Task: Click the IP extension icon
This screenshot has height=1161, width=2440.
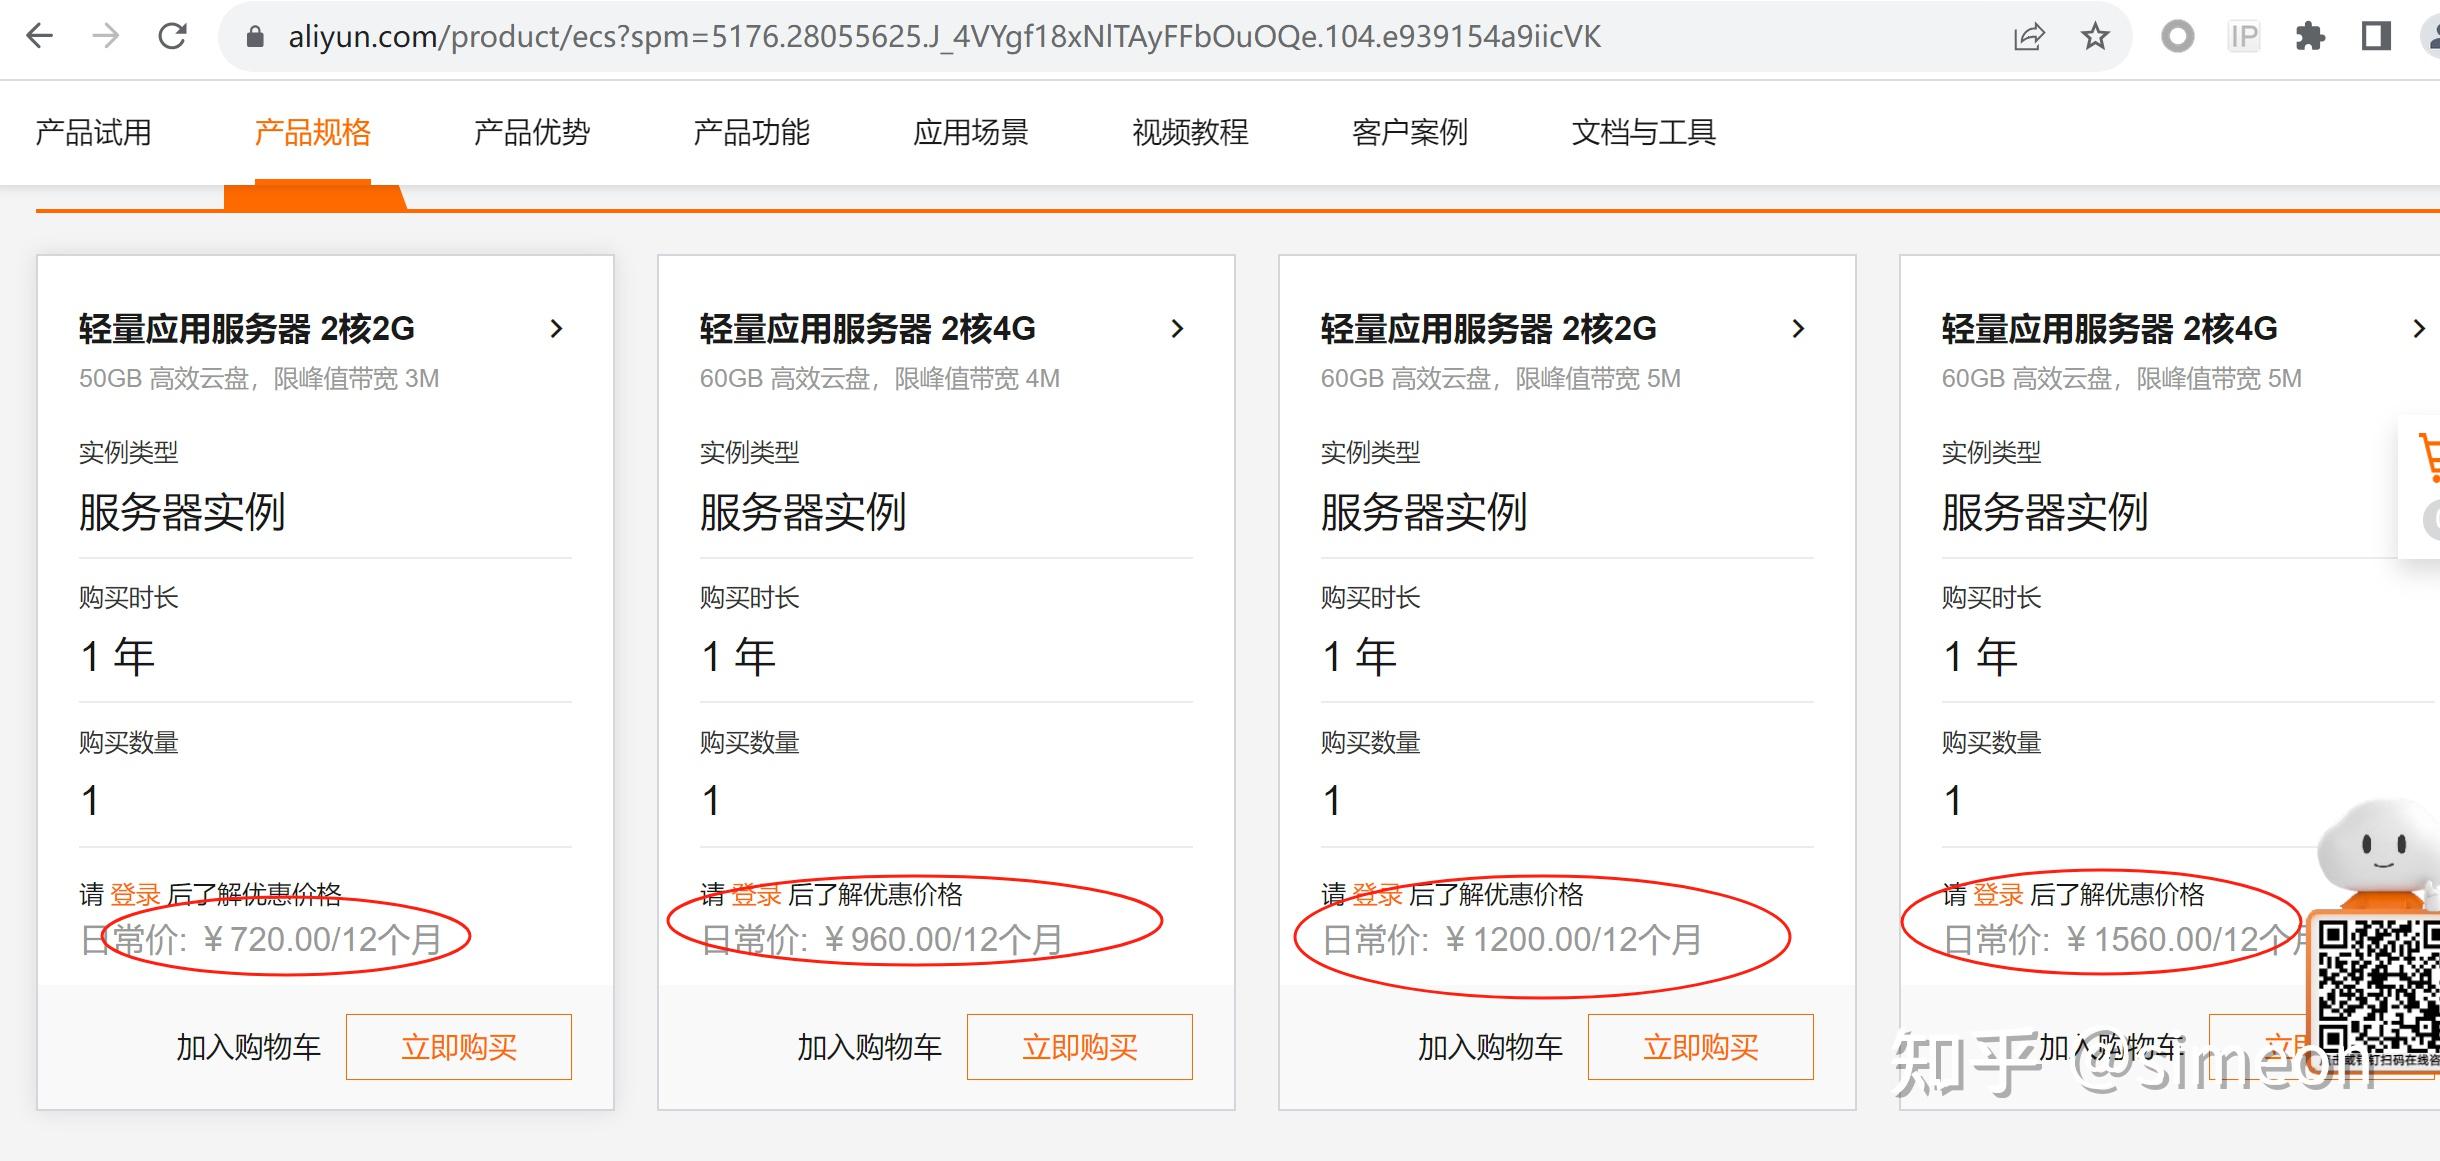Action: (2243, 38)
